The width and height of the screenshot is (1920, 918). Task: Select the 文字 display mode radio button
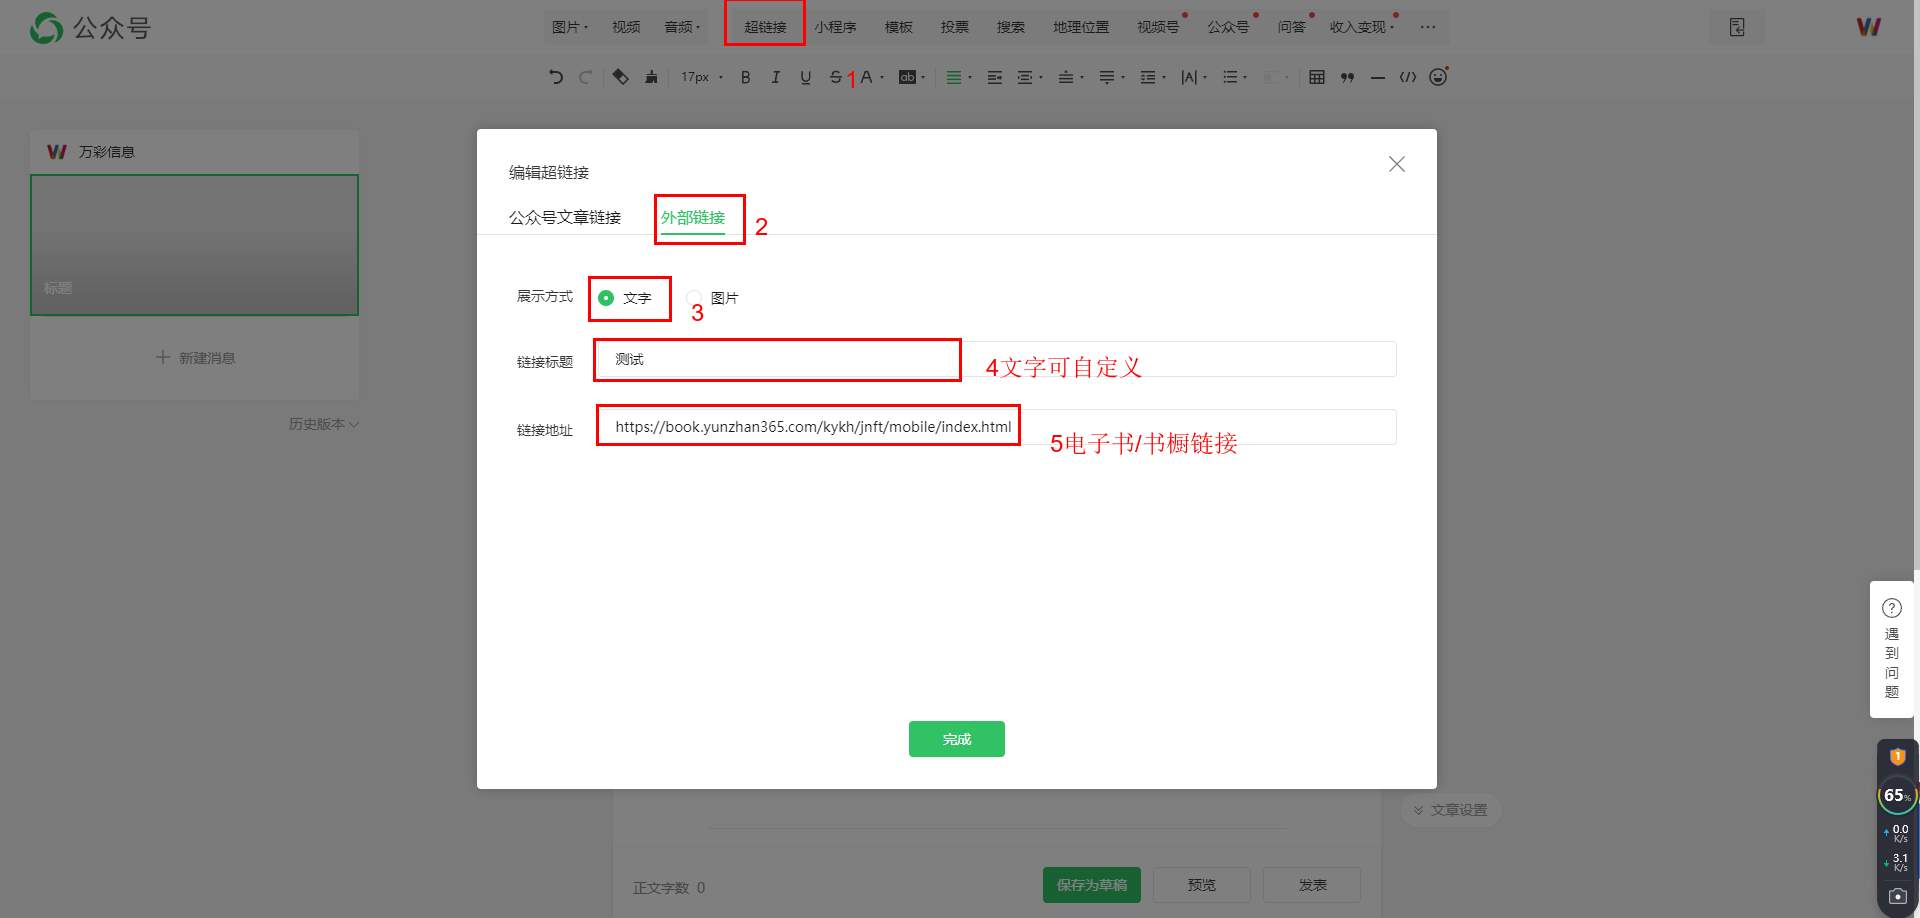pyautogui.click(x=606, y=298)
